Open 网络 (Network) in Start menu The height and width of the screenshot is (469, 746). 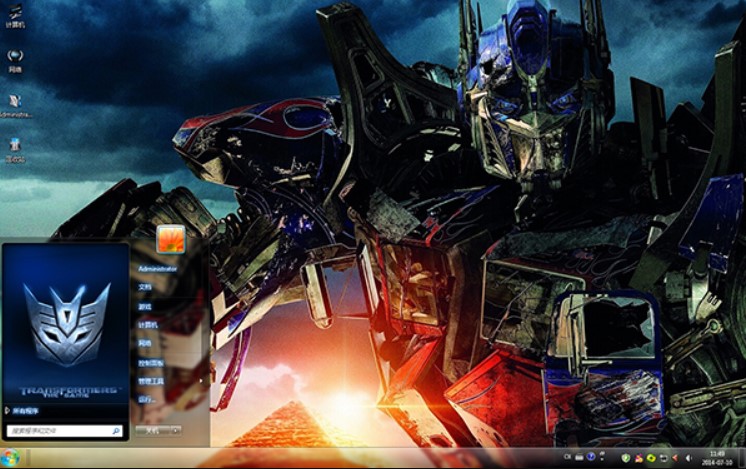(x=145, y=343)
